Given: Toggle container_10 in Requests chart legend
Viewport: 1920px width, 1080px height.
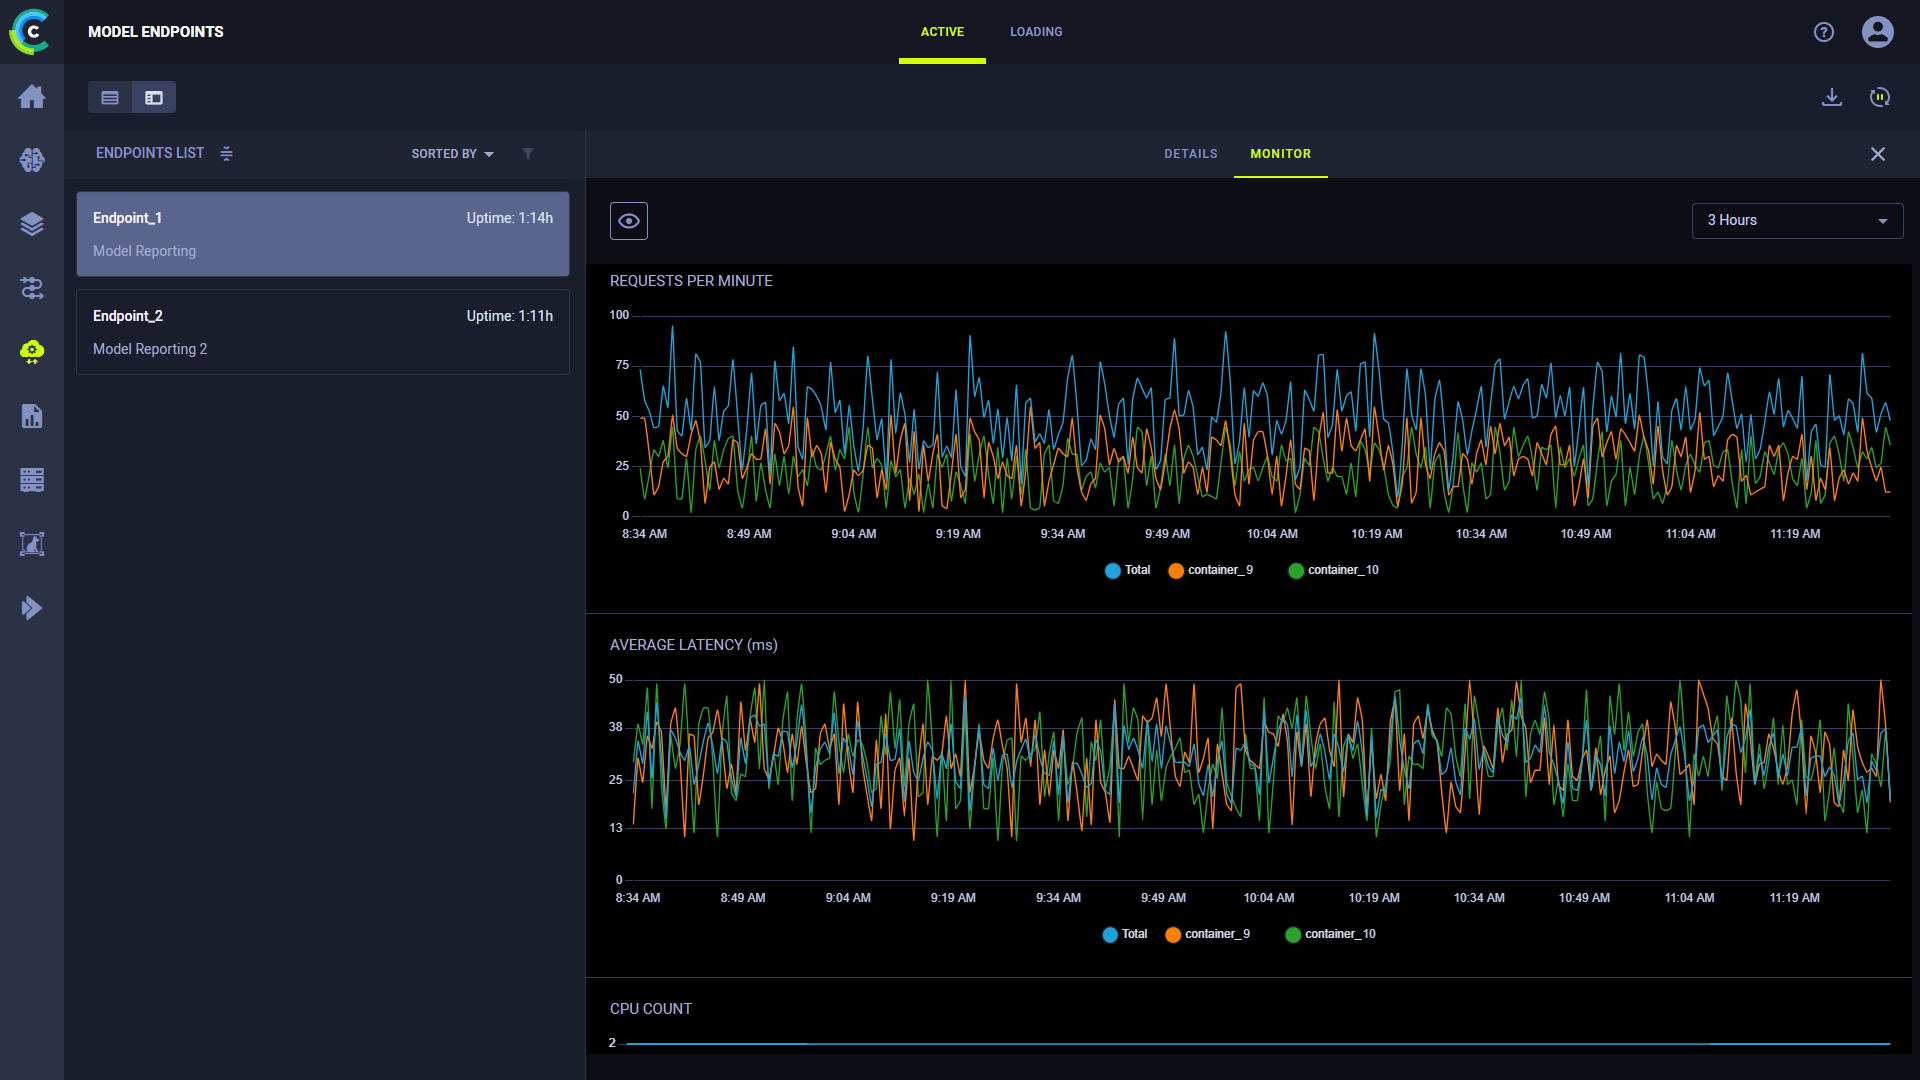Looking at the screenshot, I should point(1334,570).
